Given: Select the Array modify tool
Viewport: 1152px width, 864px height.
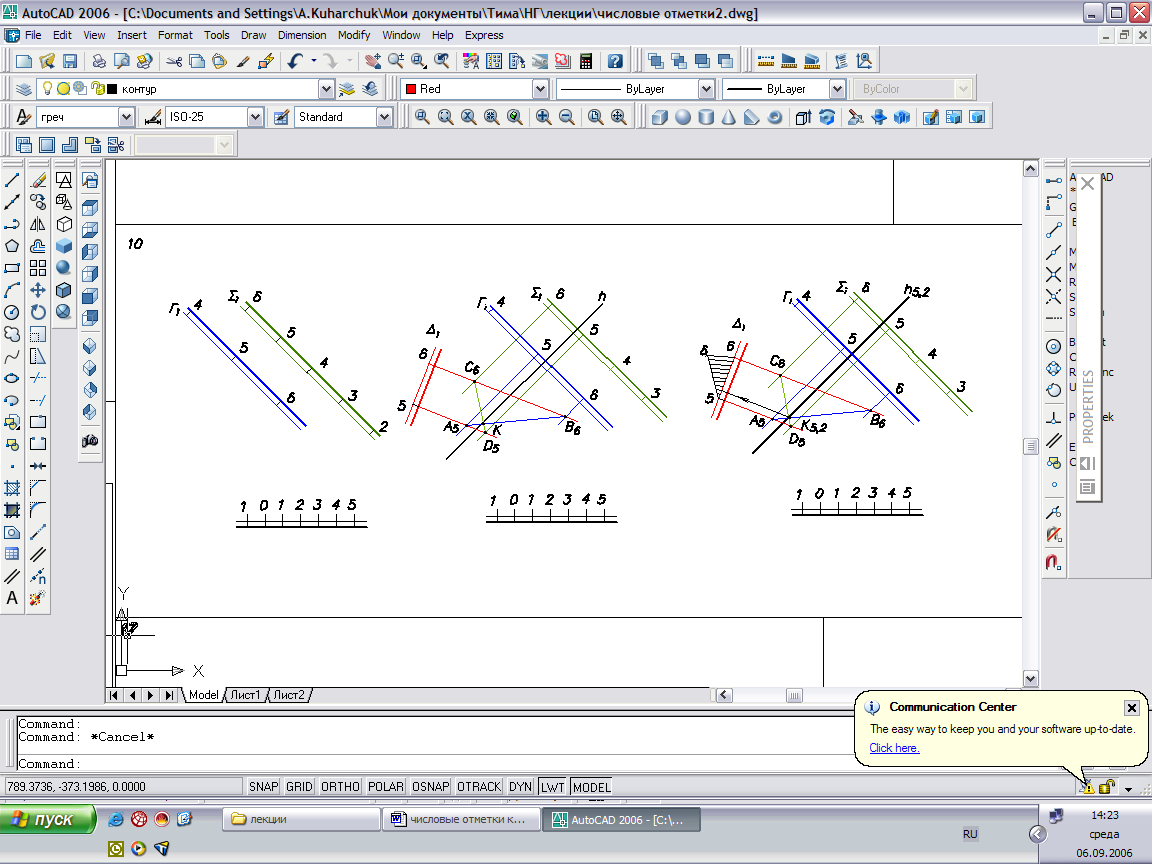Looking at the screenshot, I should click(x=38, y=268).
